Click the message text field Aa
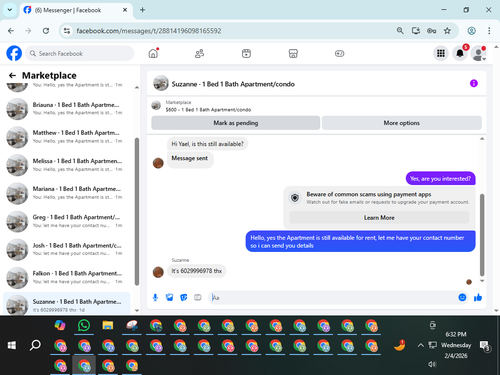500x375 pixels. coord(333,297)
